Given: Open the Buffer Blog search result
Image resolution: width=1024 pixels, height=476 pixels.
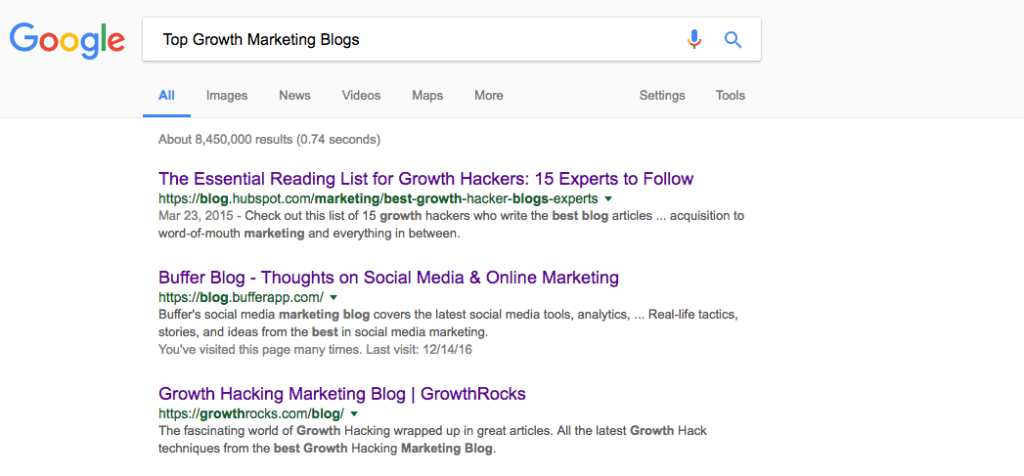Looking at the screenshot, I should coord(388,277).
